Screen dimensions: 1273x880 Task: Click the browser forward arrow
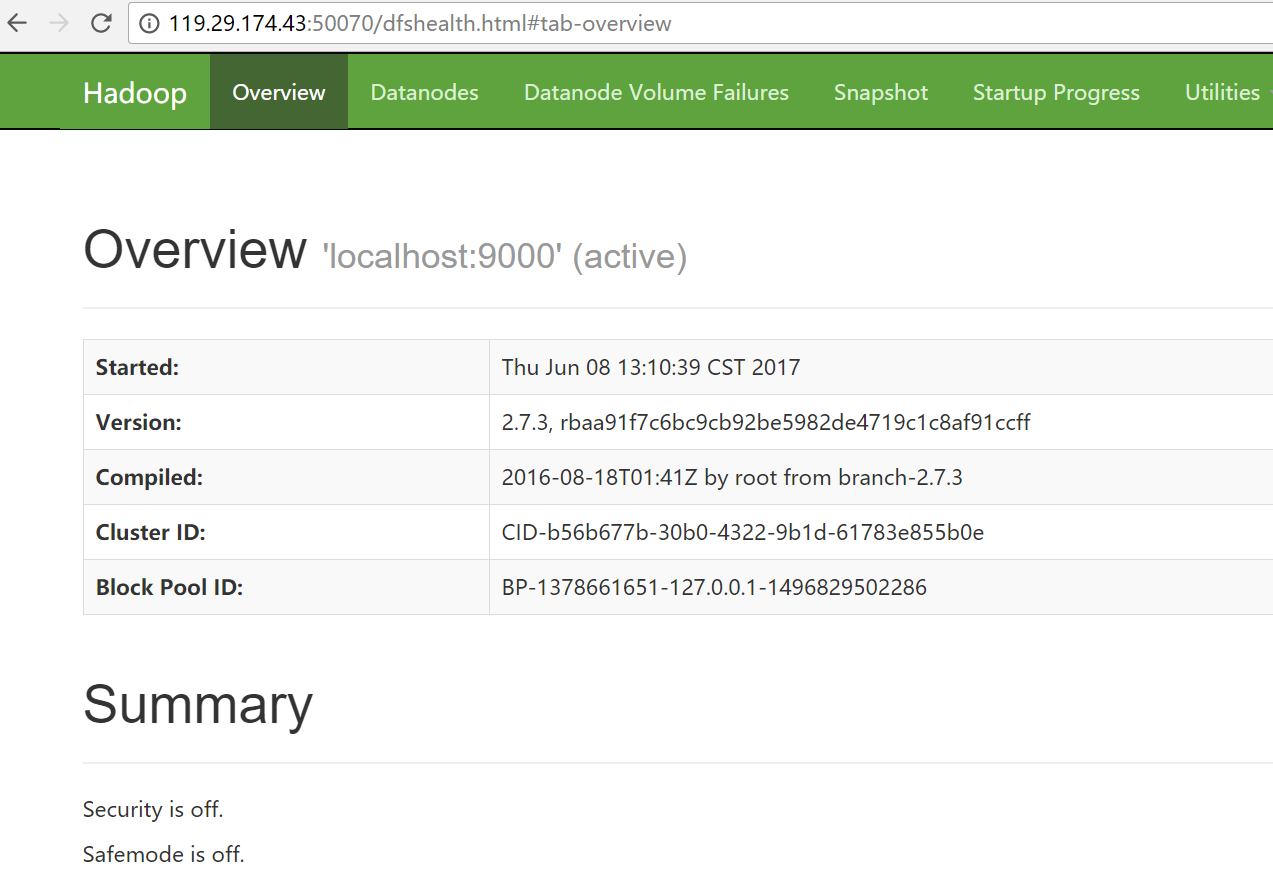pyautogui.click(x=59, y=23)
